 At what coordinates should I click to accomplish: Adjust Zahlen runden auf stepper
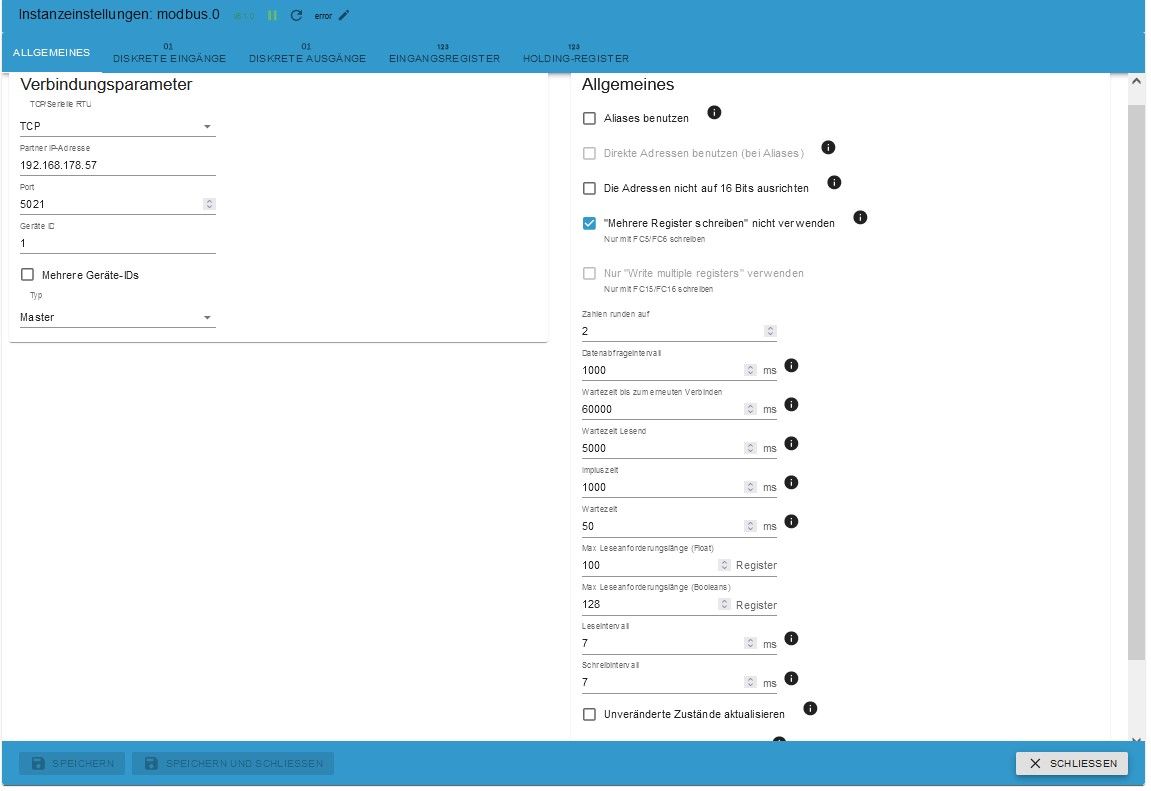pyautogui.click(x=770, y=331)
